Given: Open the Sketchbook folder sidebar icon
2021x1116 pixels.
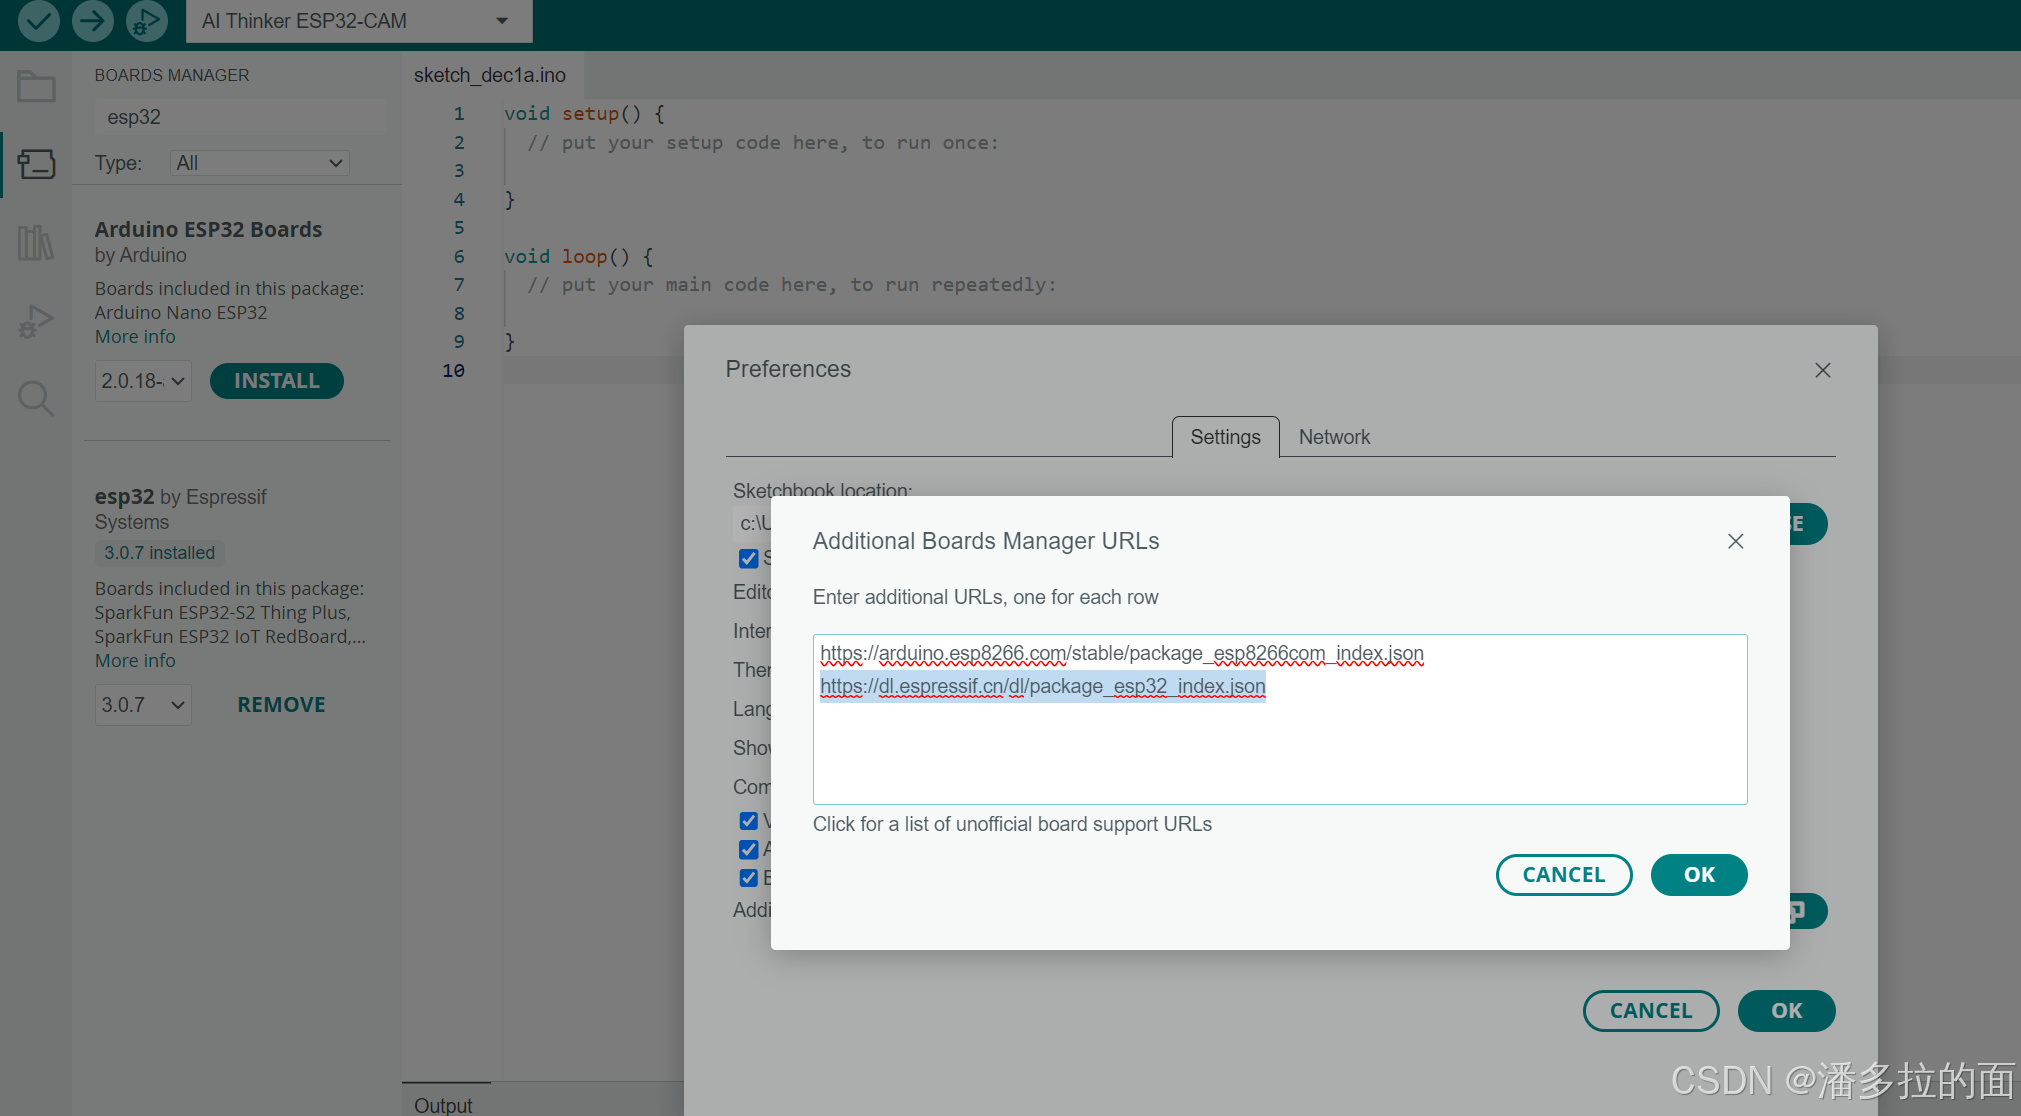Looking at the screenshot, I should click(36, 87).
